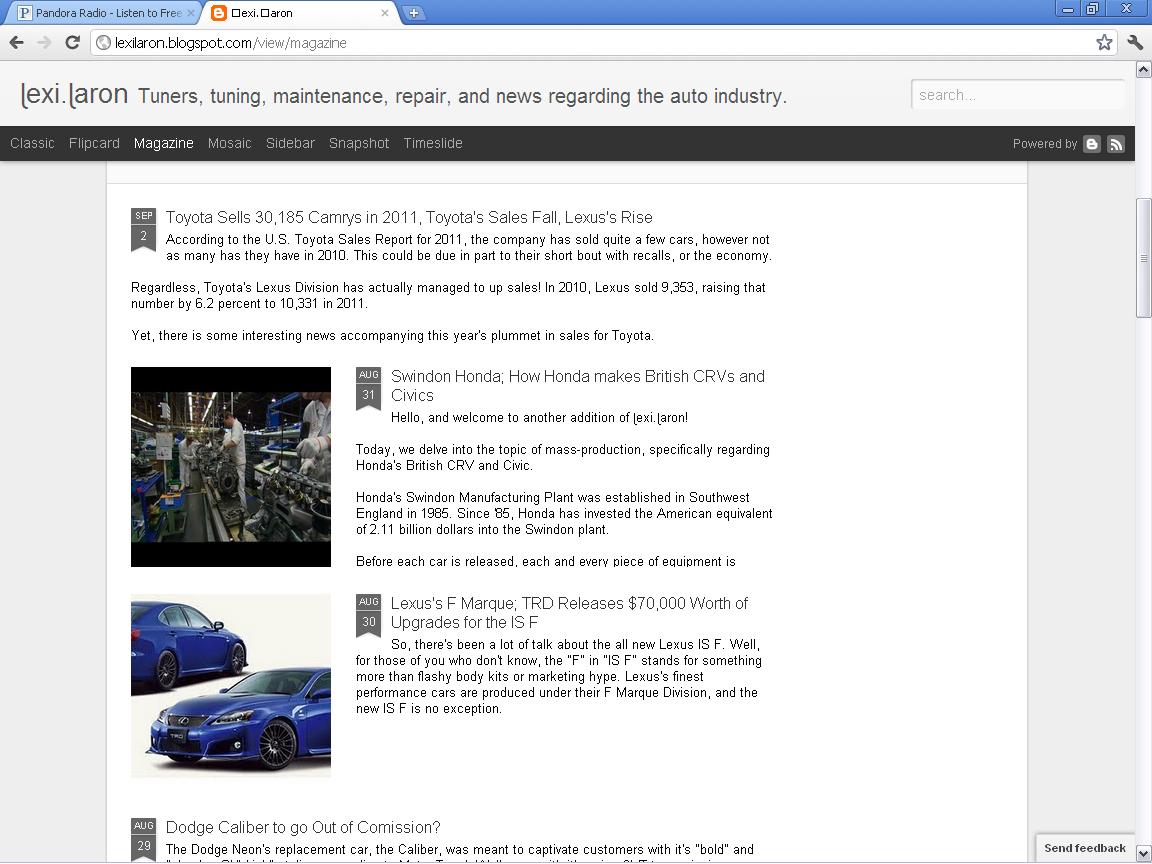
Task: Switch to Snapshot view
Action: 359,143
